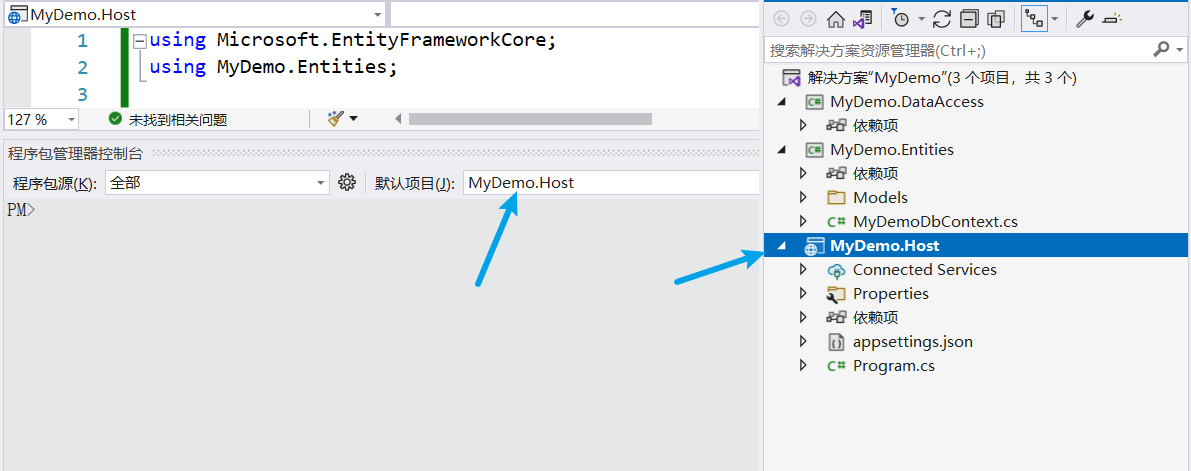The image size is (1191, 471).
Task: Open search options dropdown arrow next to magnifier
Action: coord(1180,50)
